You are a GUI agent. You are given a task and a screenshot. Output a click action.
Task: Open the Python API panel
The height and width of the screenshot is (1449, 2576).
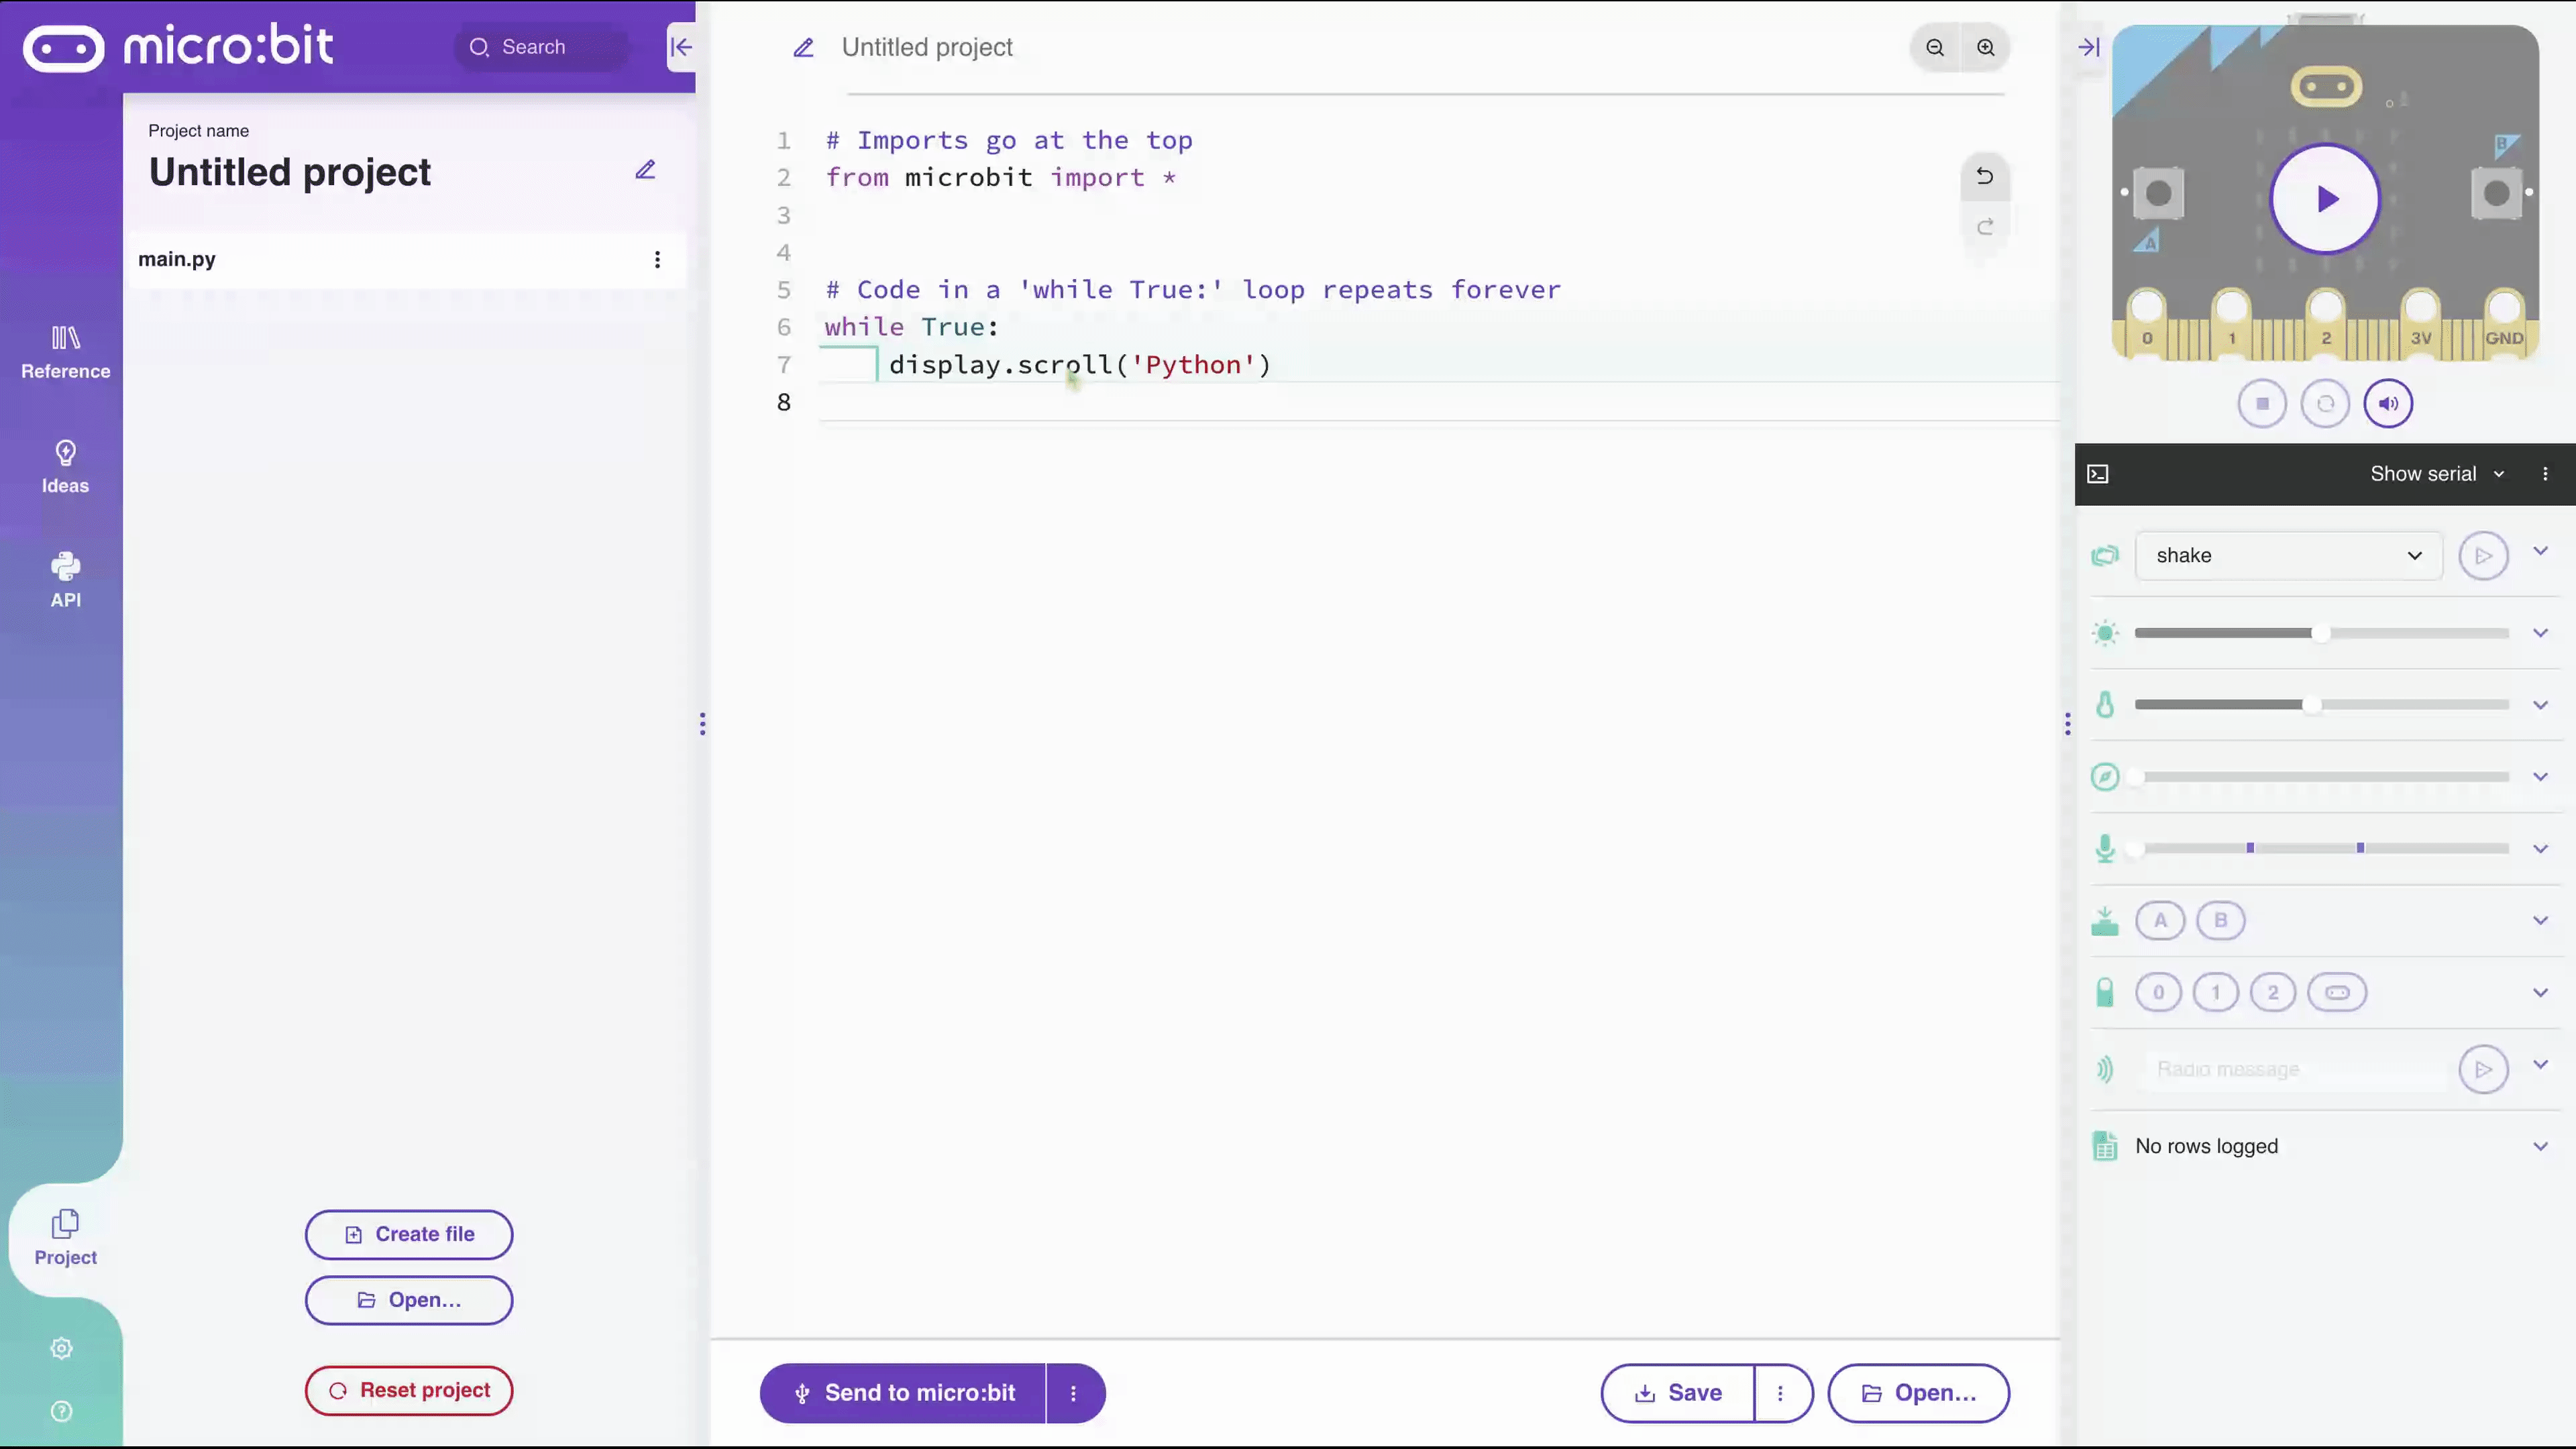click(x=65, y=580)
